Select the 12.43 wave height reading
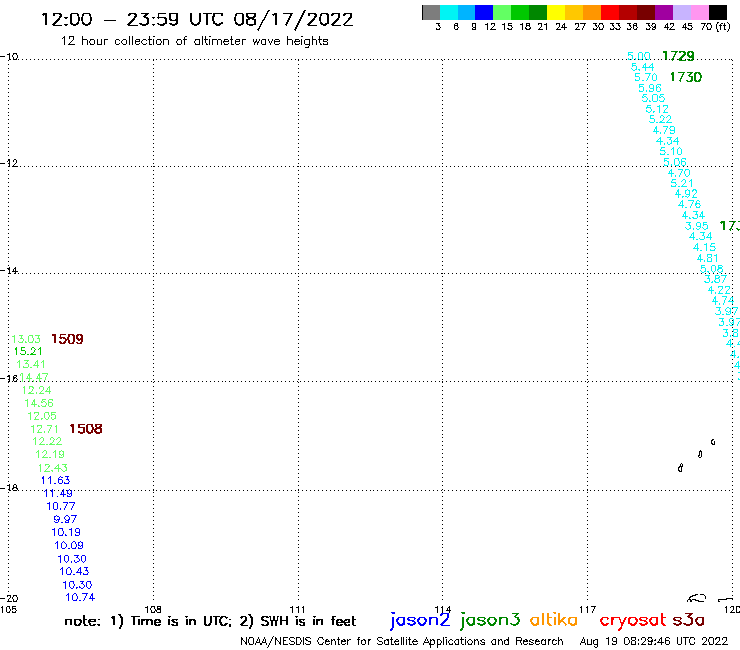The width and height of the screenshot is (740, 650). click(52, 468)
